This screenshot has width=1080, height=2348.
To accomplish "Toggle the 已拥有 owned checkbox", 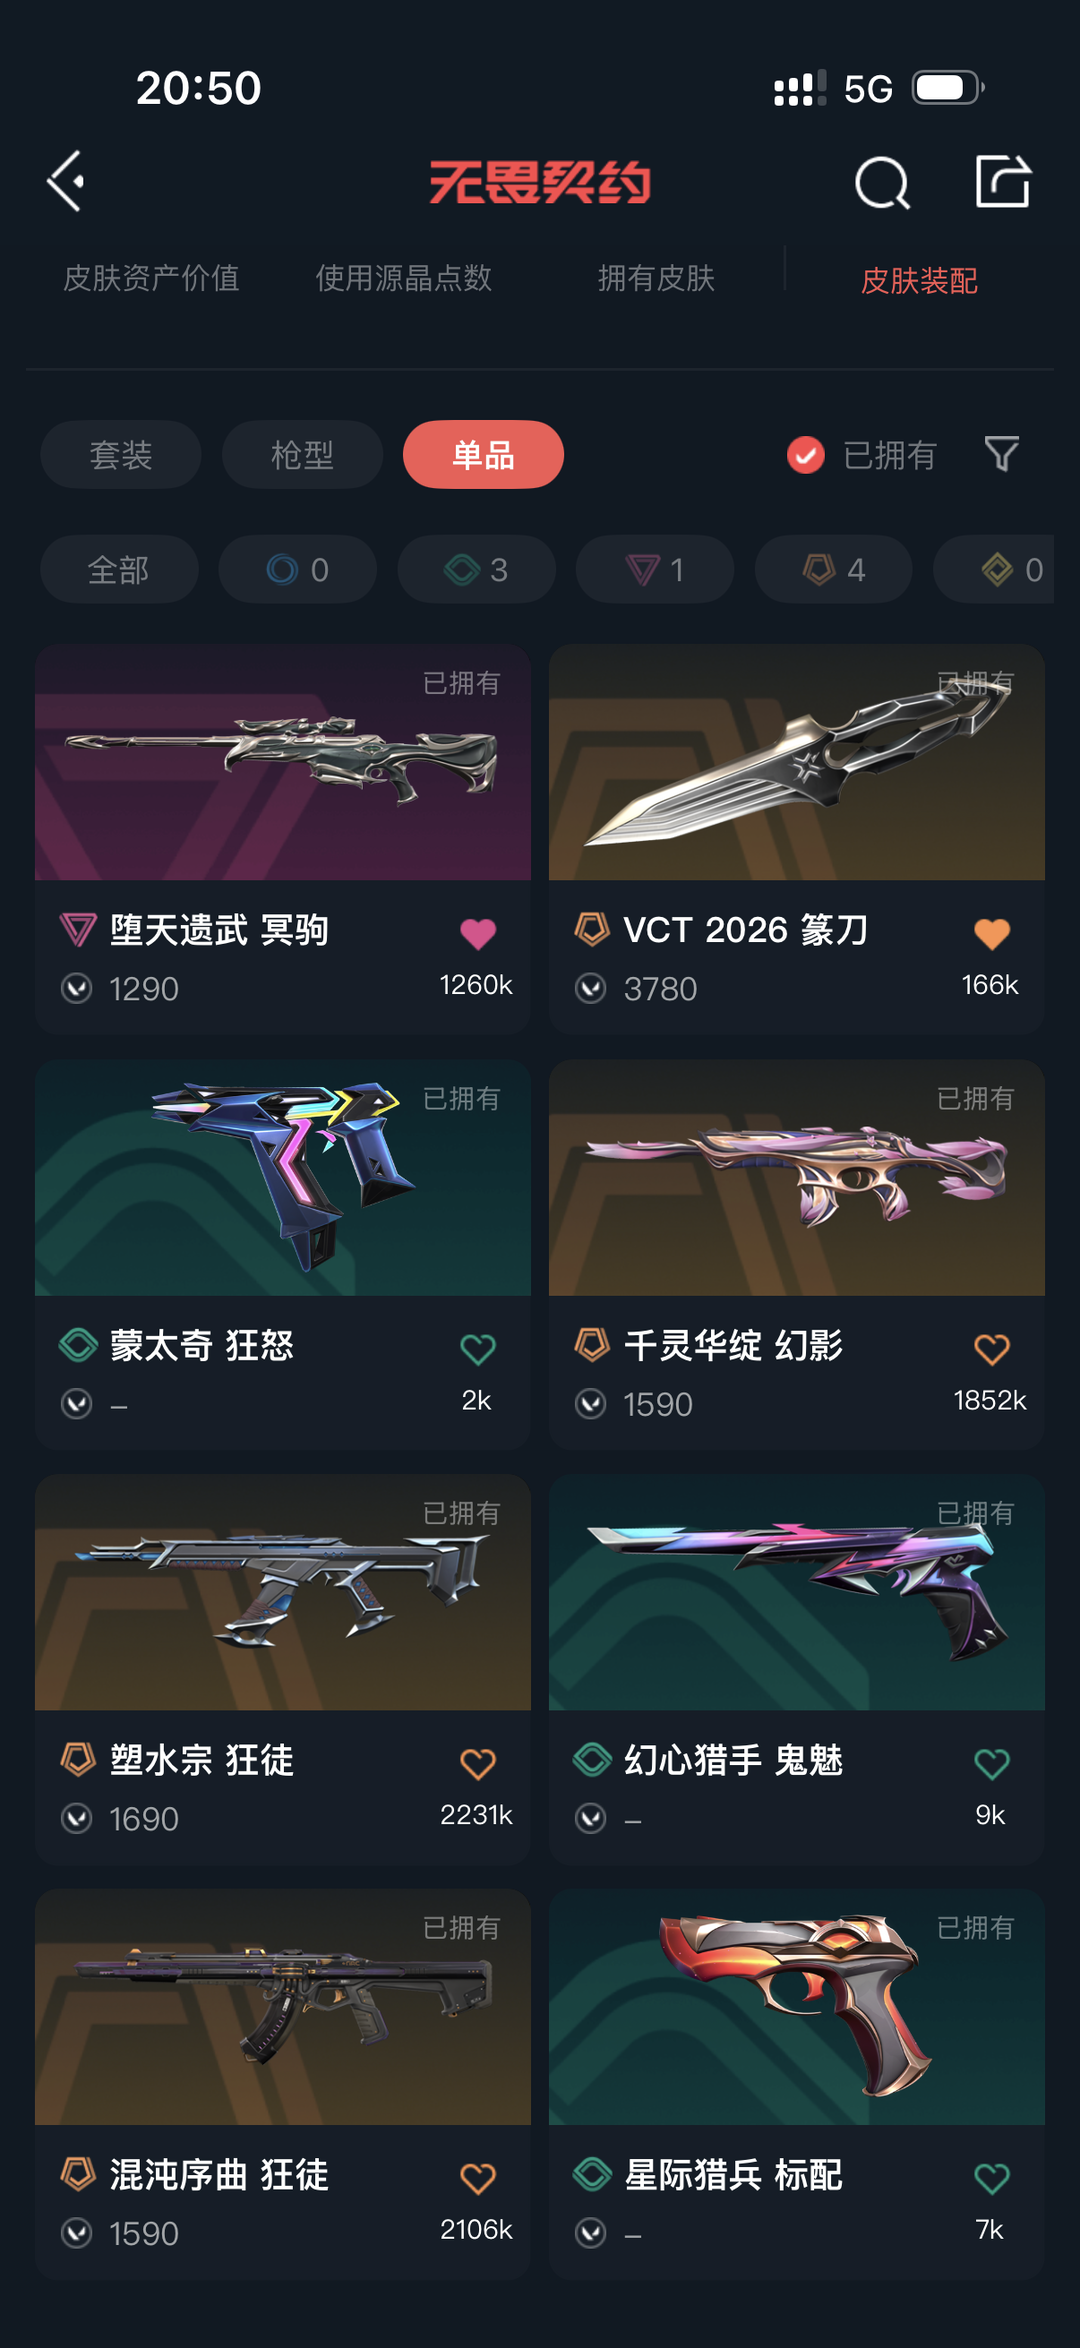I will tap(806, 455).
